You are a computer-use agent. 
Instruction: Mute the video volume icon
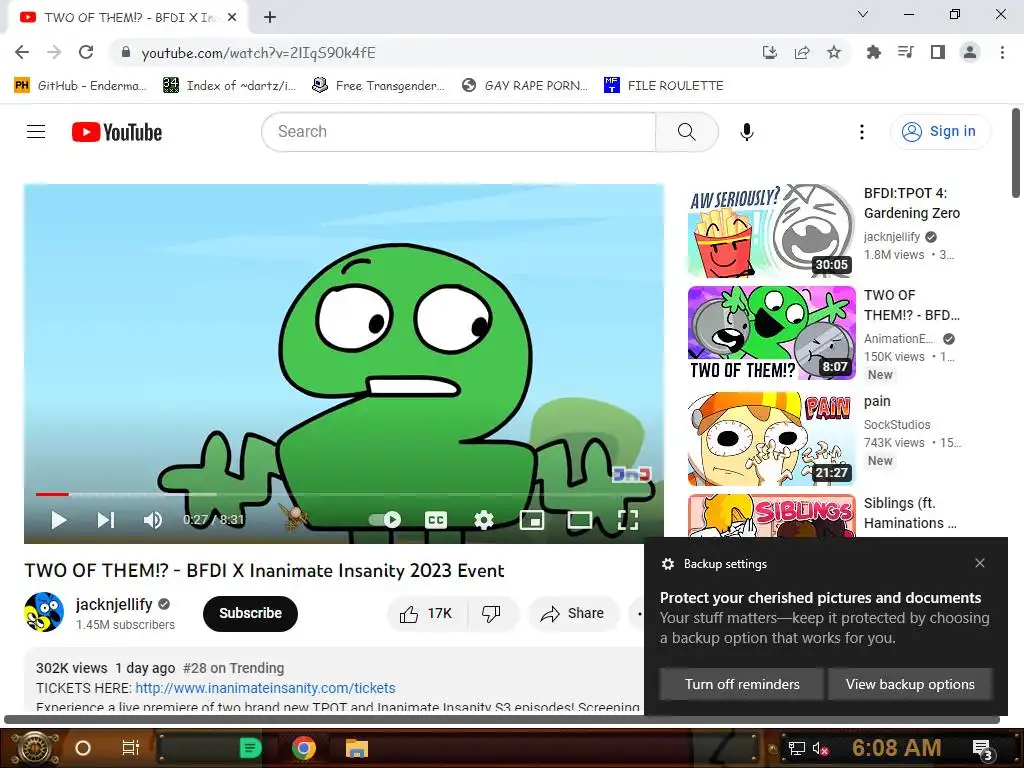tap(153, 520)
